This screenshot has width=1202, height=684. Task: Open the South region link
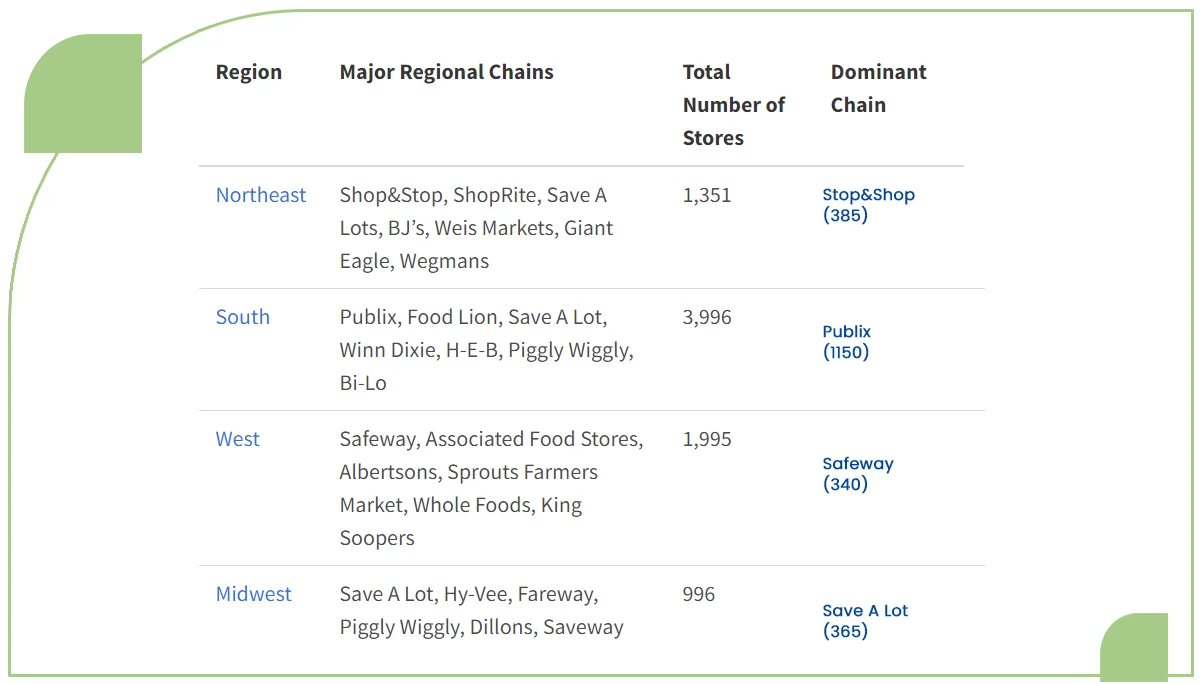tap(243, 317)
